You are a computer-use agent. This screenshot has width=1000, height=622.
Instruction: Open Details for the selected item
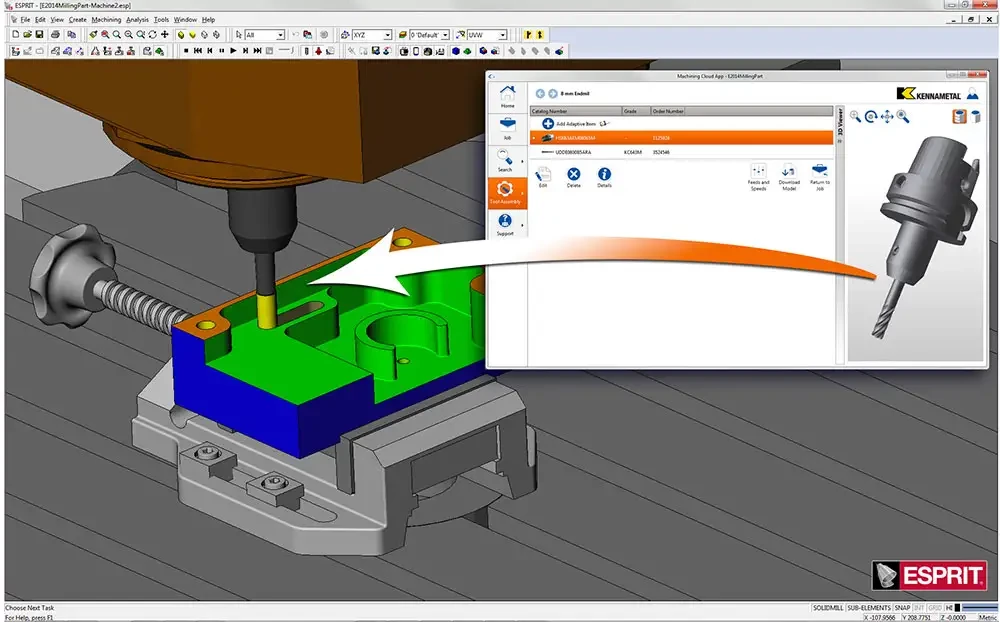[x=604, y=177]
